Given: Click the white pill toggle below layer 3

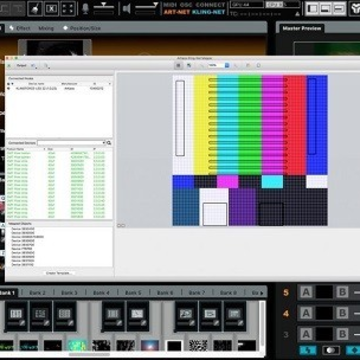Looking at the screenshot, I should click(x=331, y=350).
